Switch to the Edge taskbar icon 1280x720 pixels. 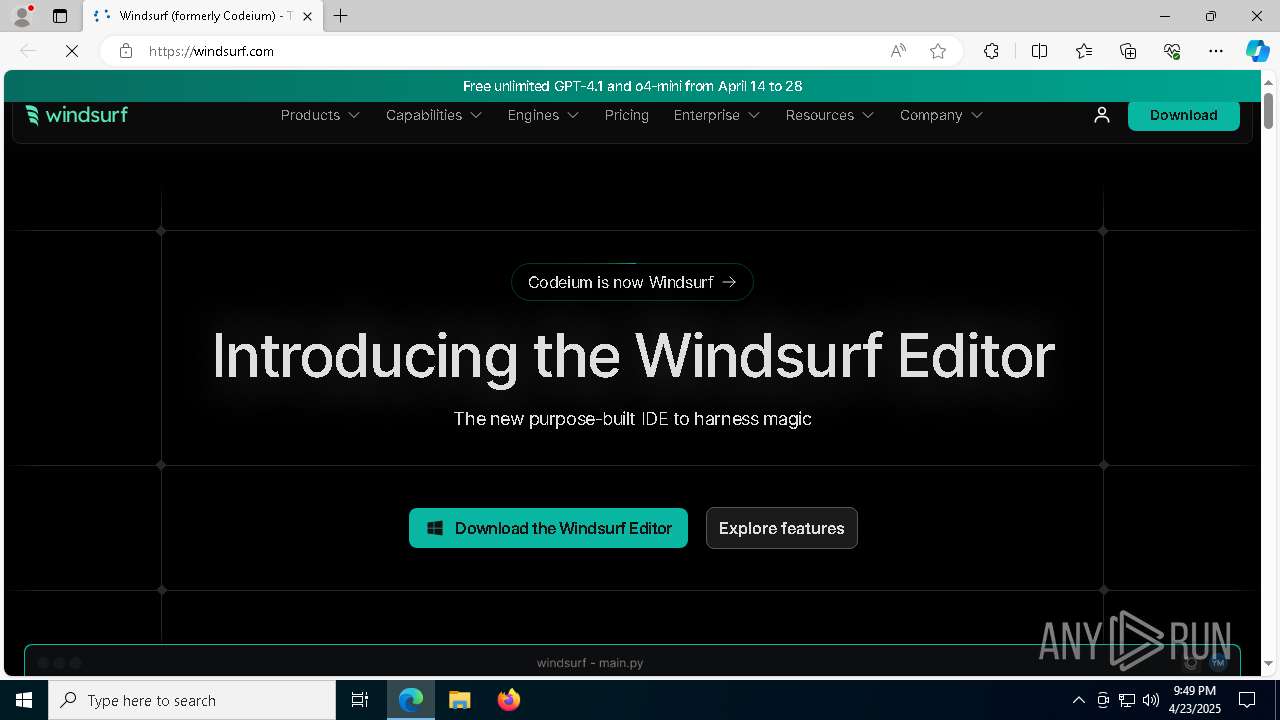click(411, 700)
